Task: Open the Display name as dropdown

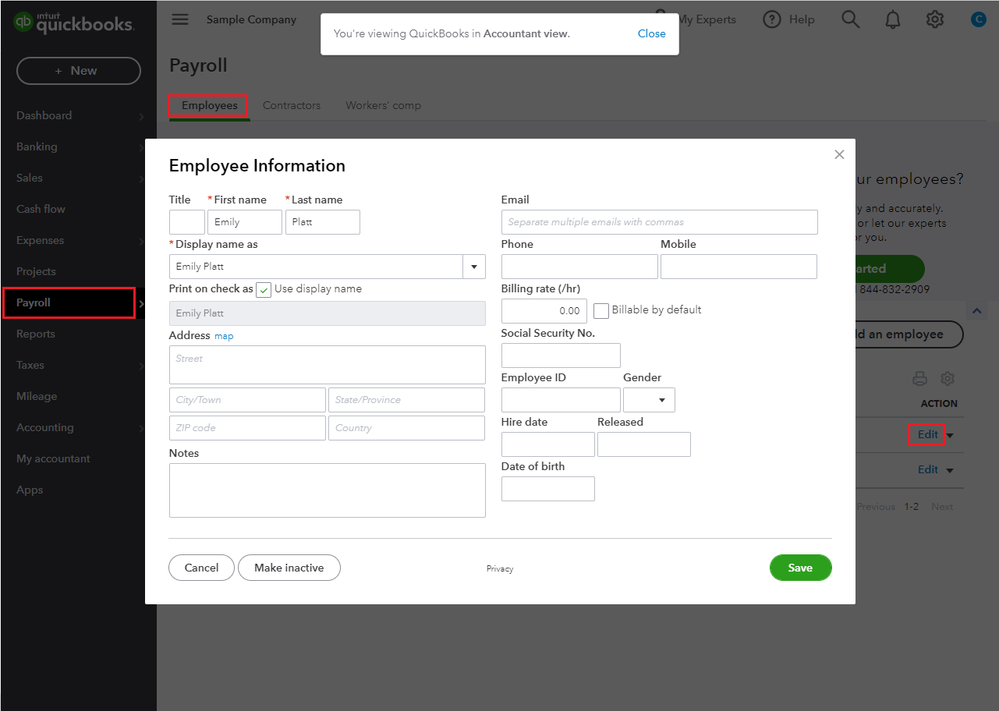Action: (x=474, y=266)
